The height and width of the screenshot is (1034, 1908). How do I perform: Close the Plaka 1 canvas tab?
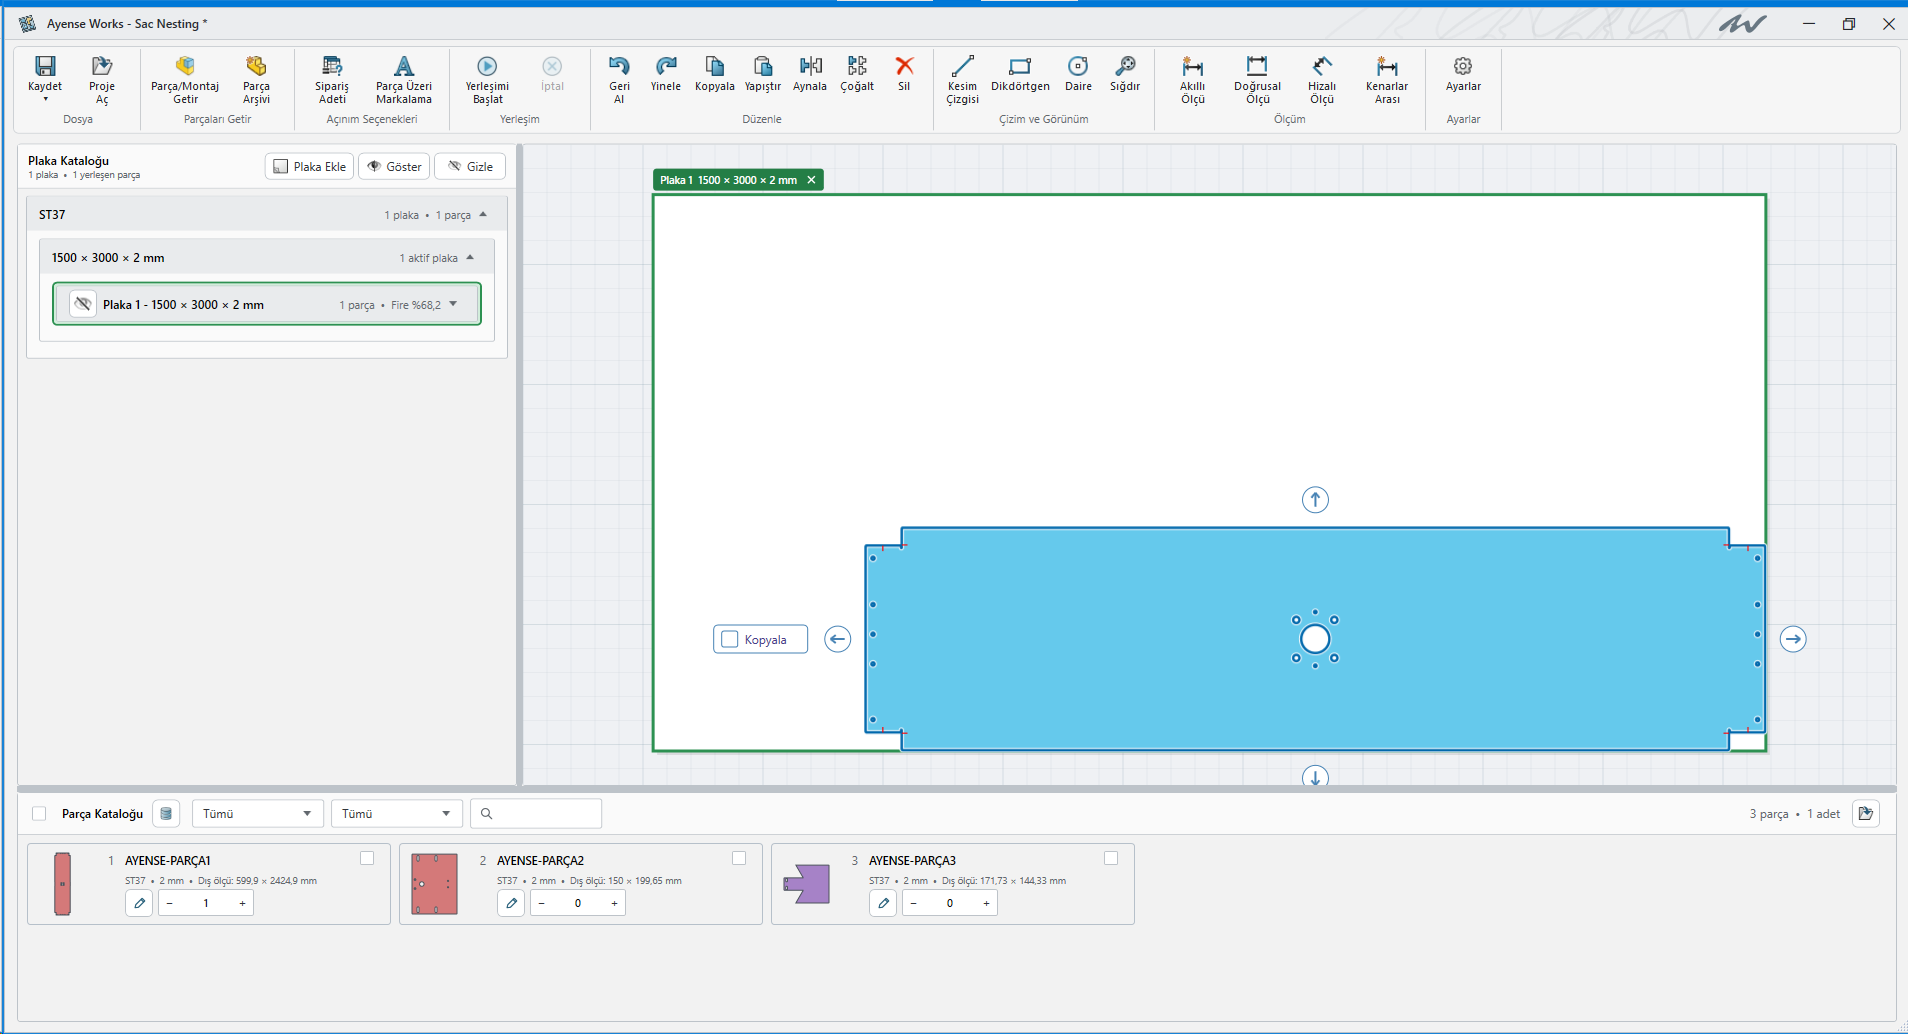pos(811,180)
